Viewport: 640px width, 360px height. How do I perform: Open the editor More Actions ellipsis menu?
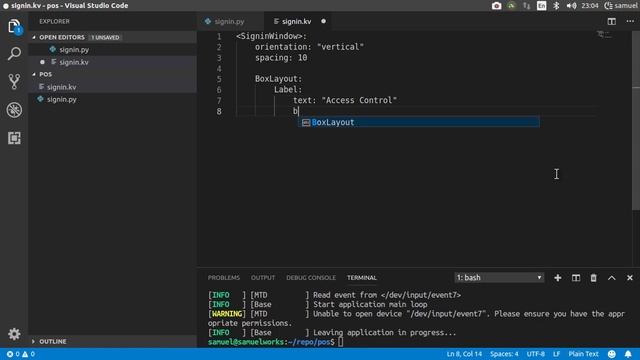click(630, 21)
